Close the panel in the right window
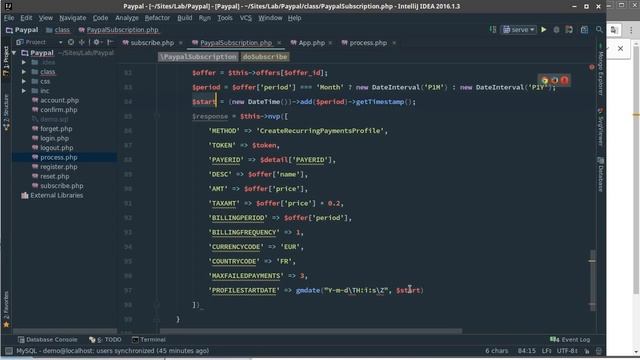 [x=620, y=49]
